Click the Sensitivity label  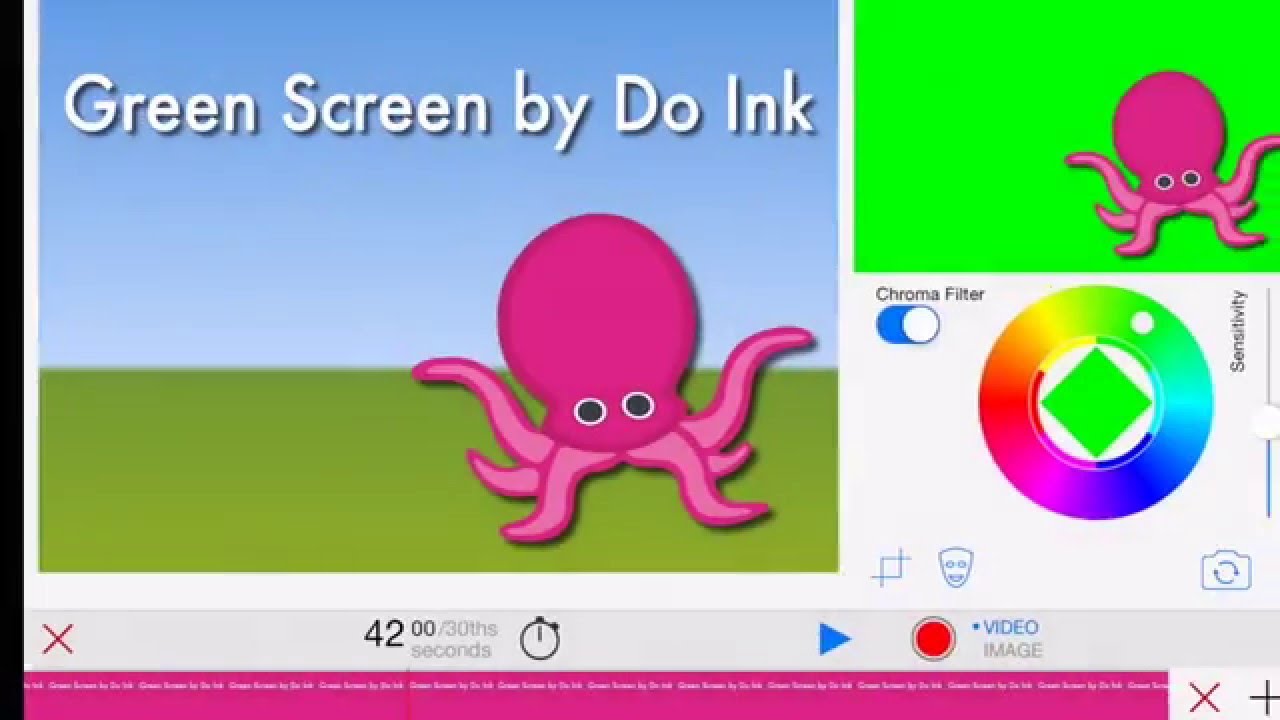(1238, 331)
